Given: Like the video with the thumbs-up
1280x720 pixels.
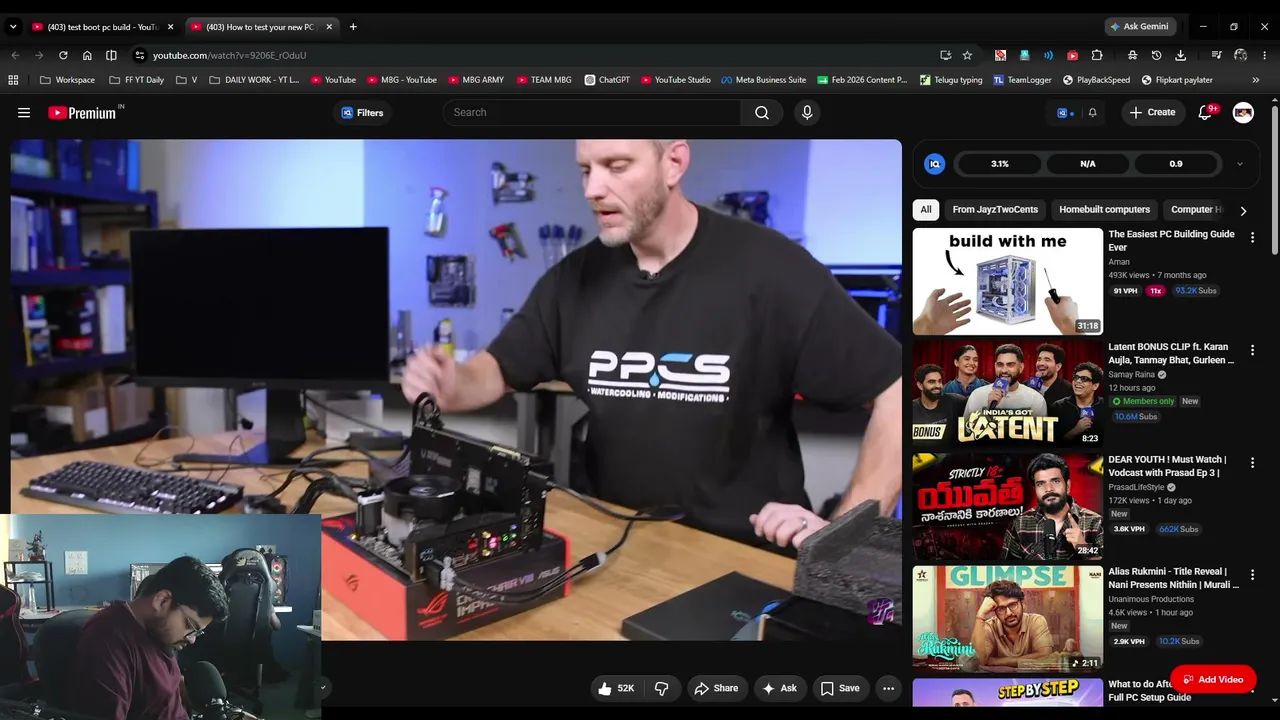Looking at the screenshot, I should coord(616,688).
